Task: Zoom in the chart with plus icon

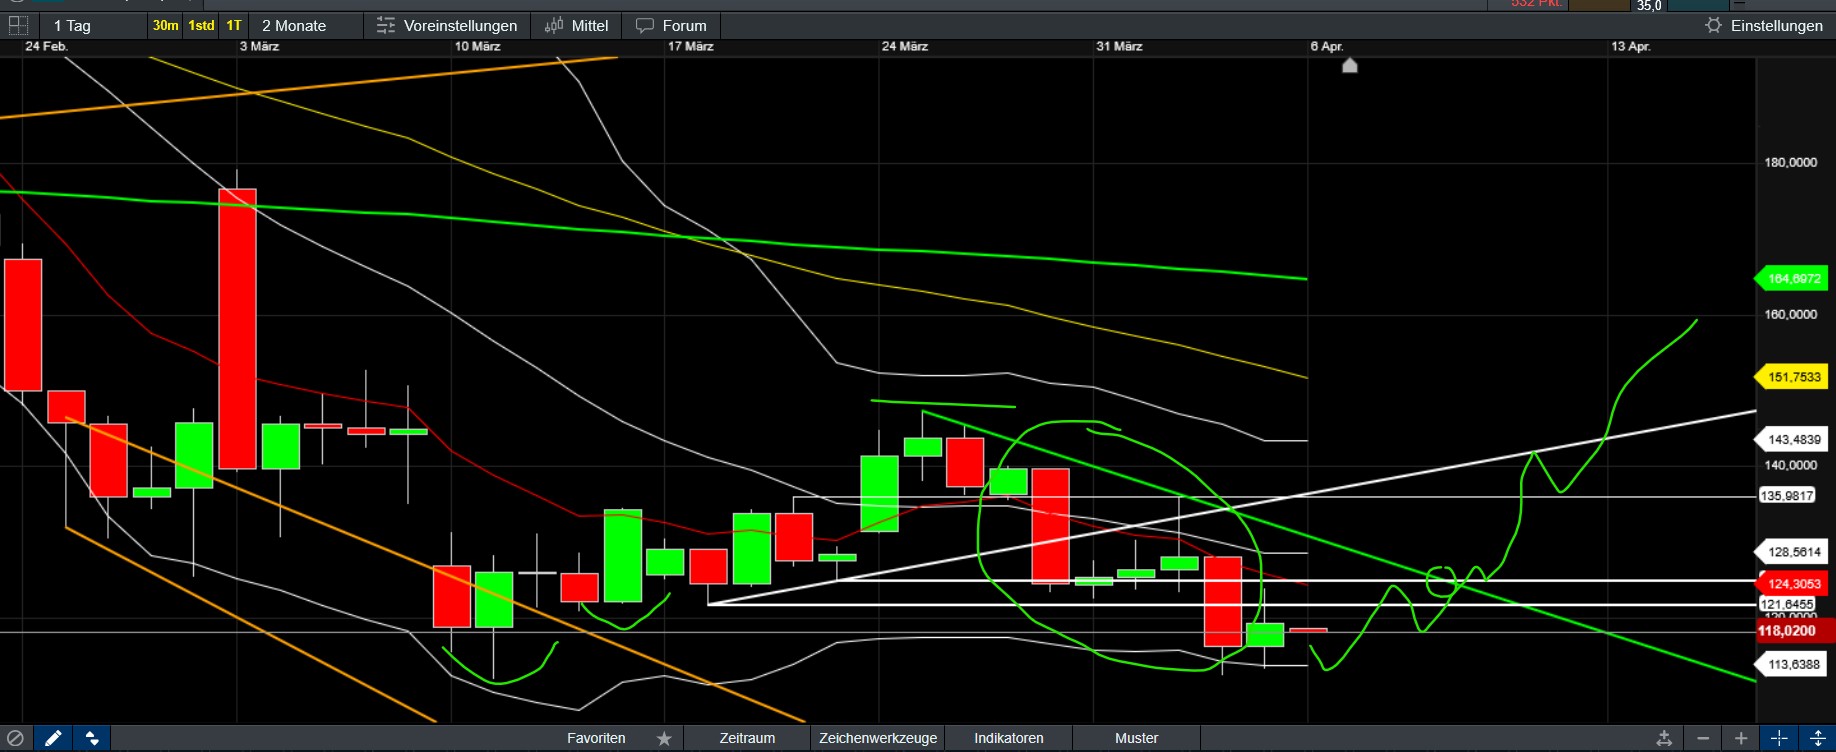Action: click(1741, 738)
